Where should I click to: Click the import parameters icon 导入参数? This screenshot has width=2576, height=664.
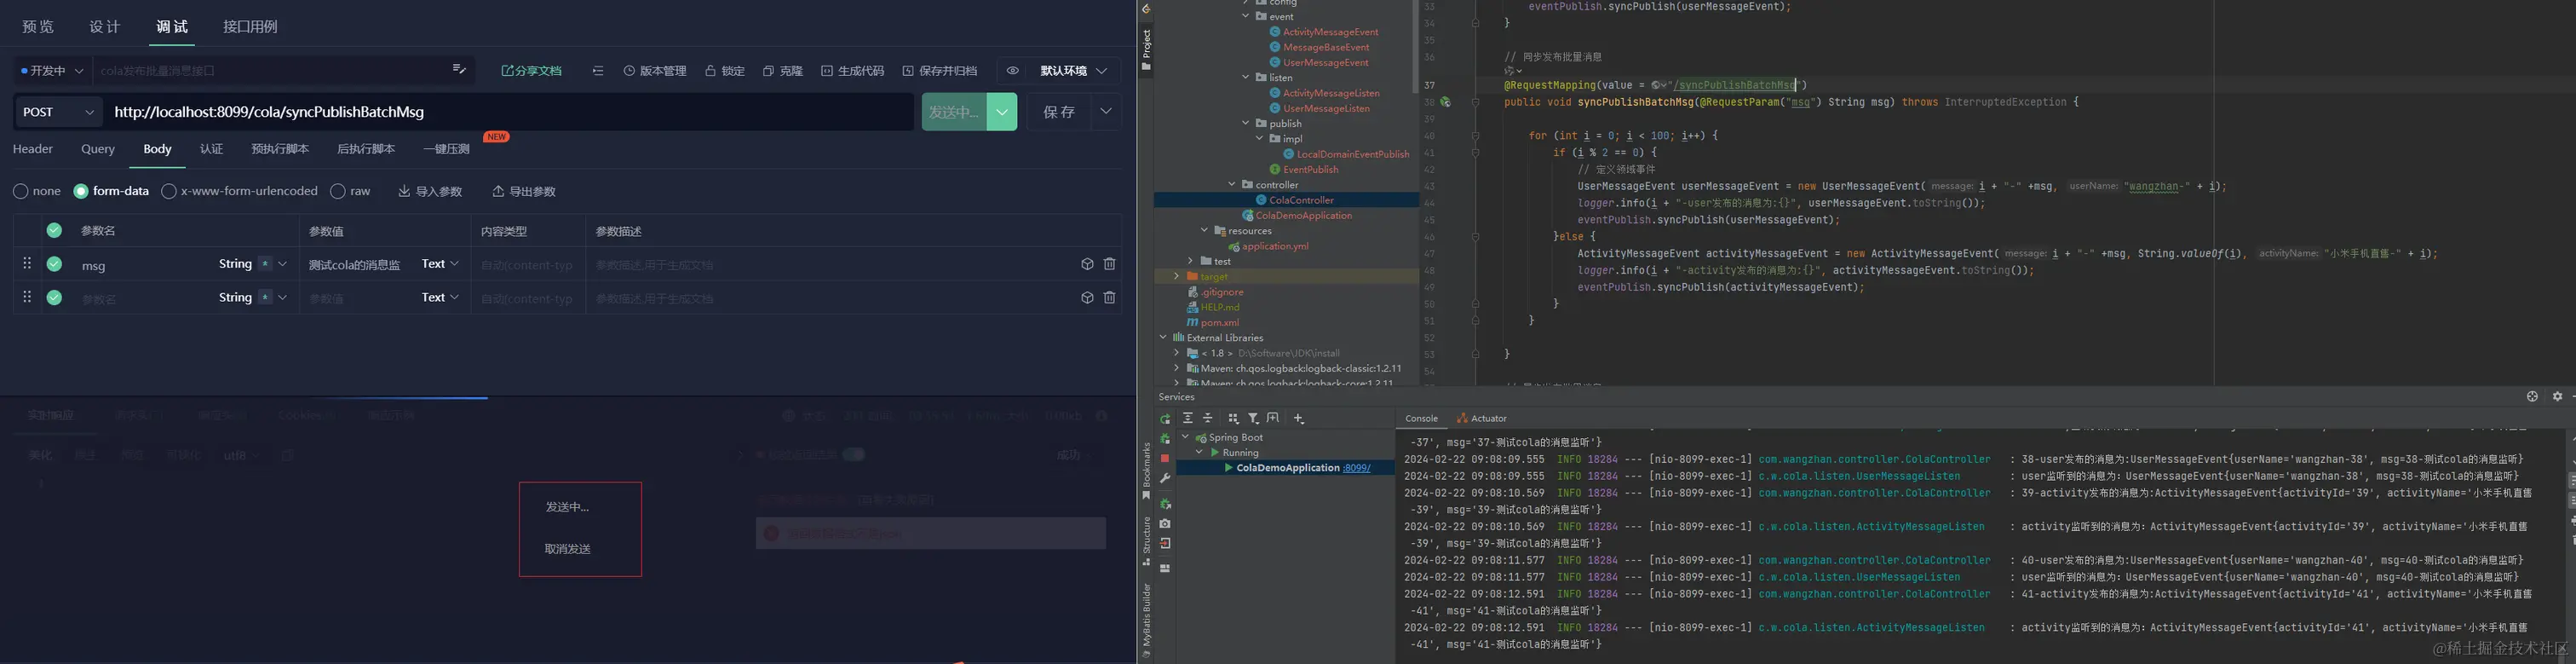404,191
